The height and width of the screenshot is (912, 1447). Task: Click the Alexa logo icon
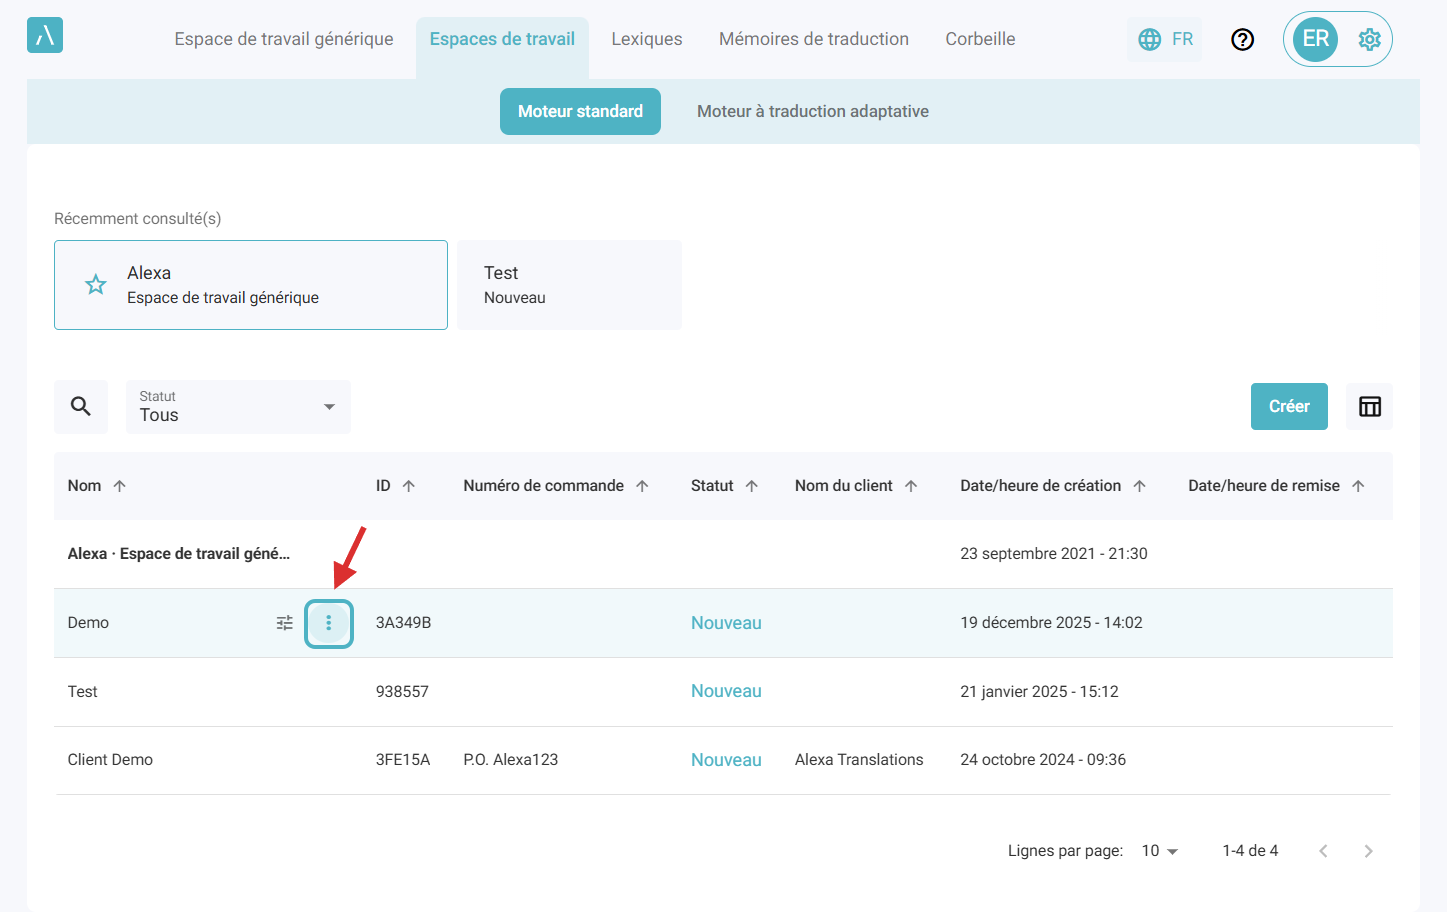pos(45,36)
